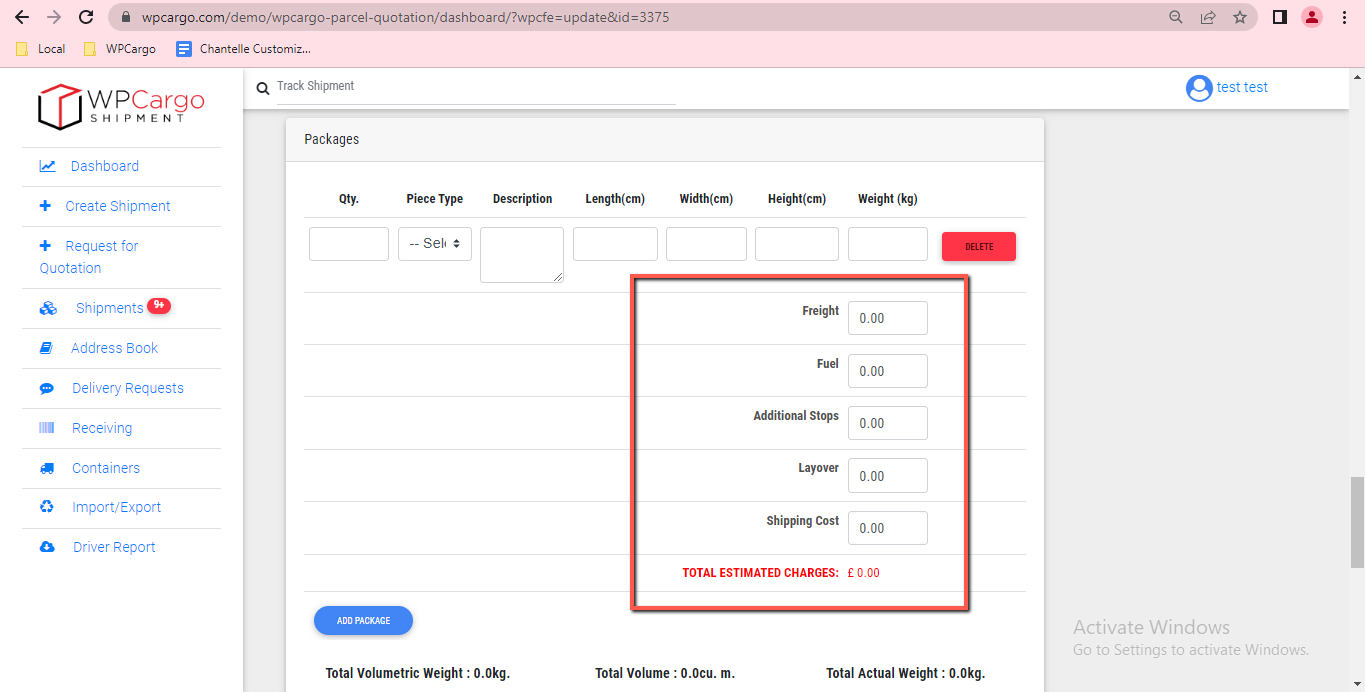
Task: Open the WPCargo bookmarks folder
Action: click(x=120, y=48)
